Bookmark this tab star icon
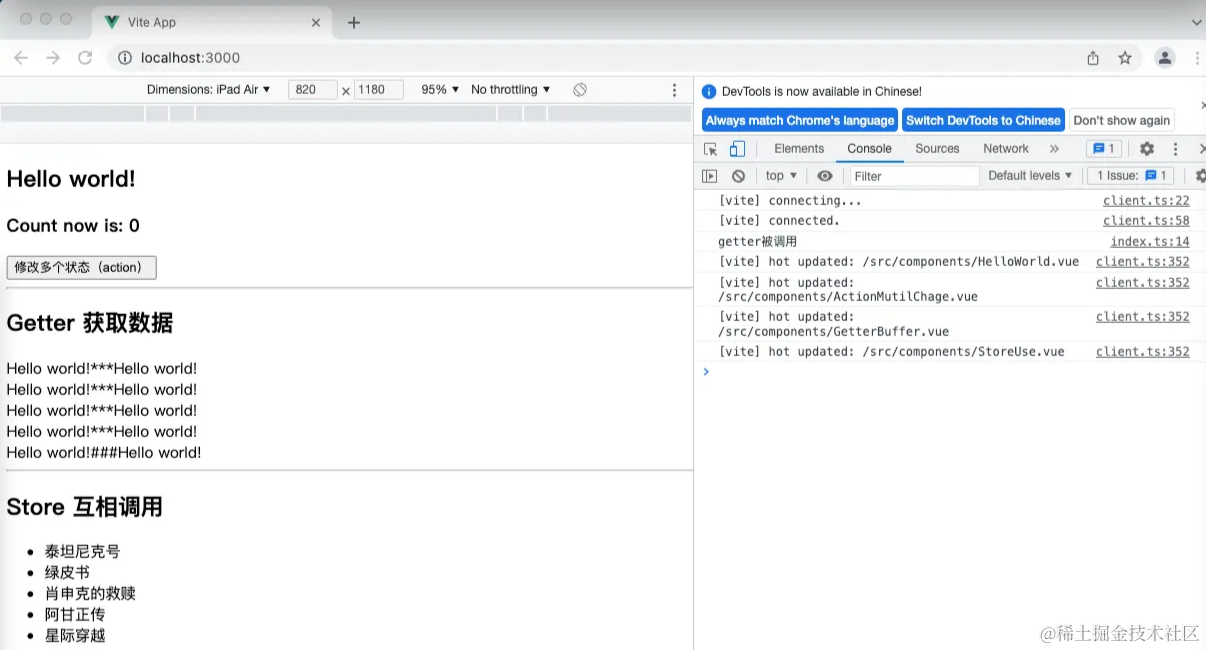 [x=1125, y=58]
